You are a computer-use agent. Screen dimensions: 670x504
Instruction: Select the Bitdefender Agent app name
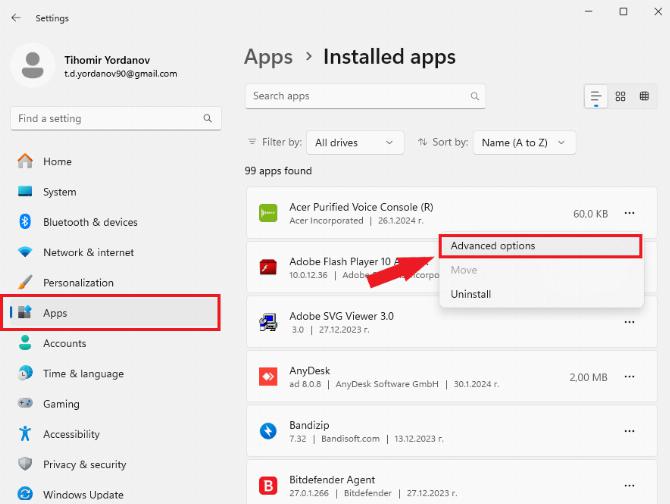[x=332, y=480]
